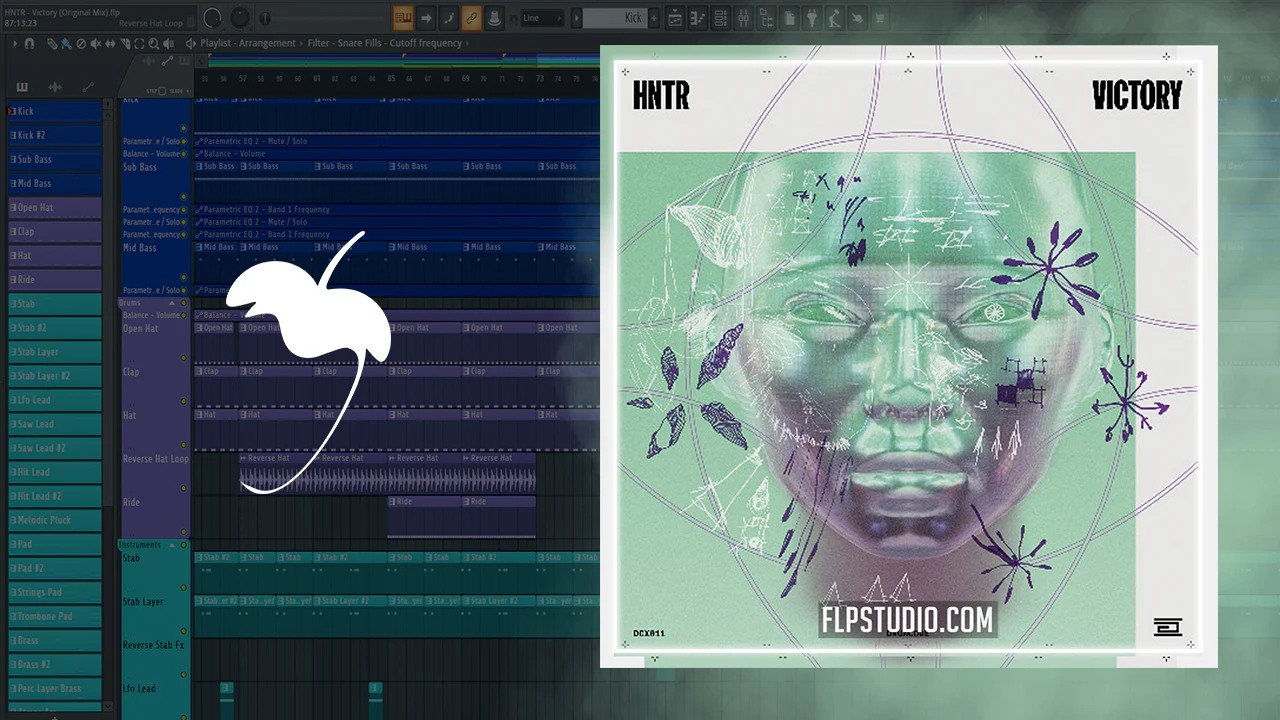Screen dimensions: 1280x720
Task: Show automation clips in picker panel
Action: coord(88,88)
